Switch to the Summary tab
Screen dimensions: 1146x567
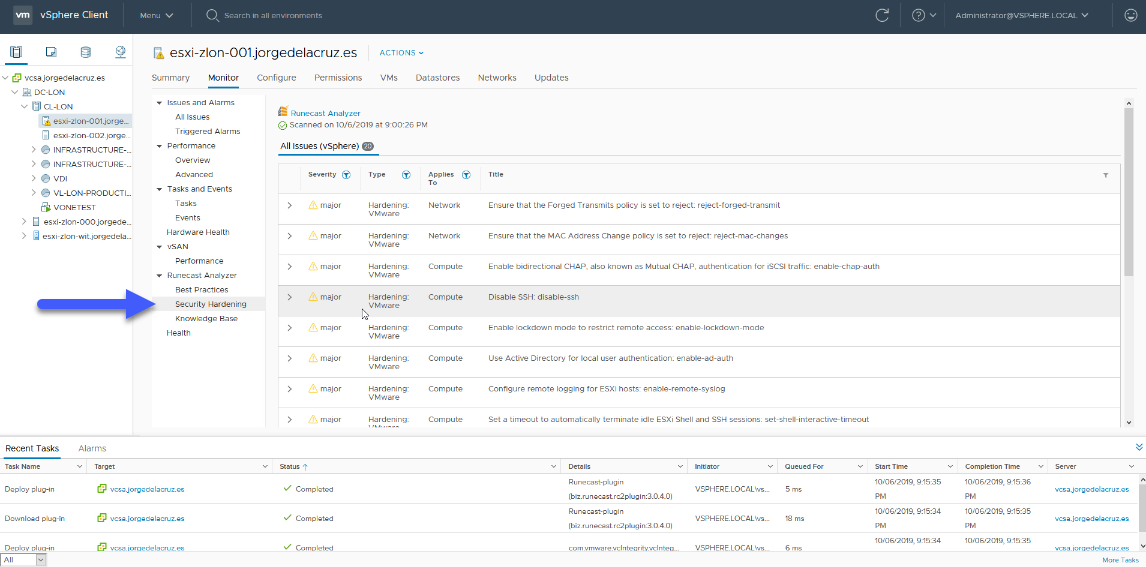[170, 77]
